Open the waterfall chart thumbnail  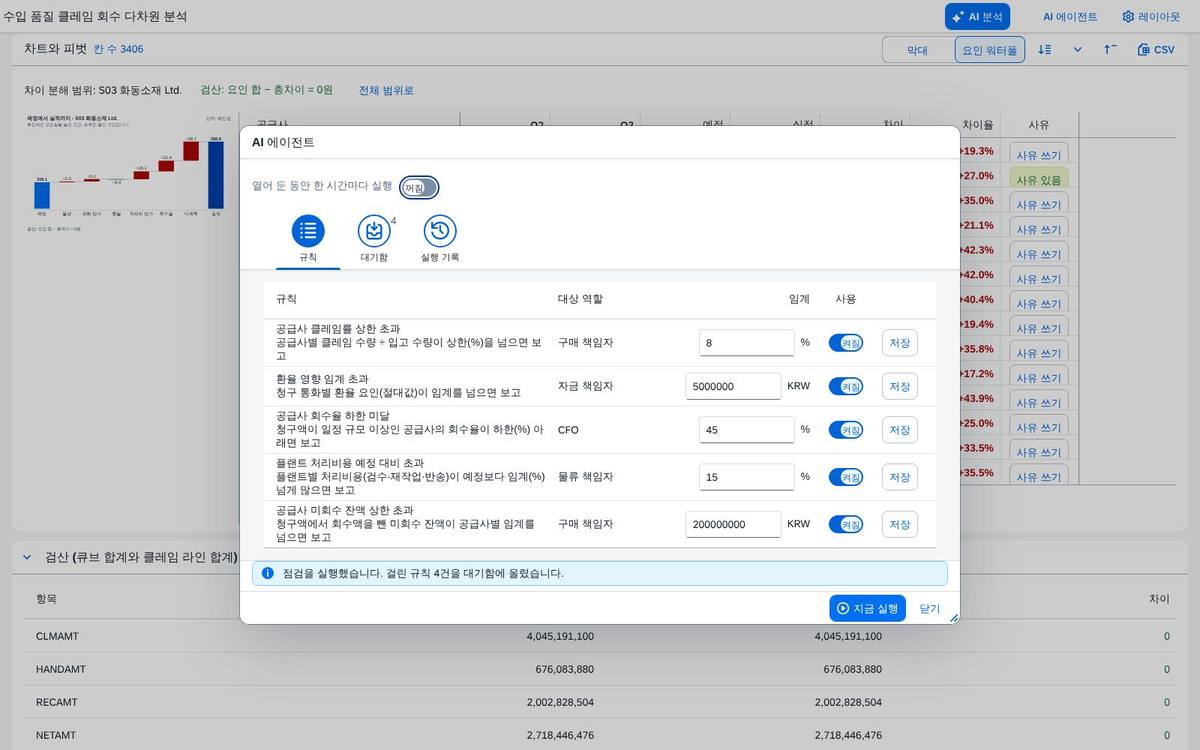(x=129, y=171)
